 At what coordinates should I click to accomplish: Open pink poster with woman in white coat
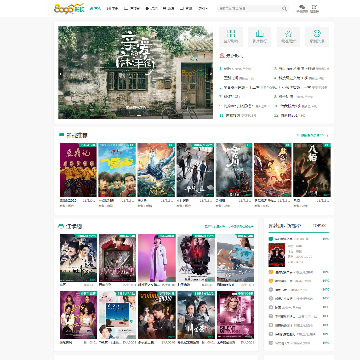(157, 258)
